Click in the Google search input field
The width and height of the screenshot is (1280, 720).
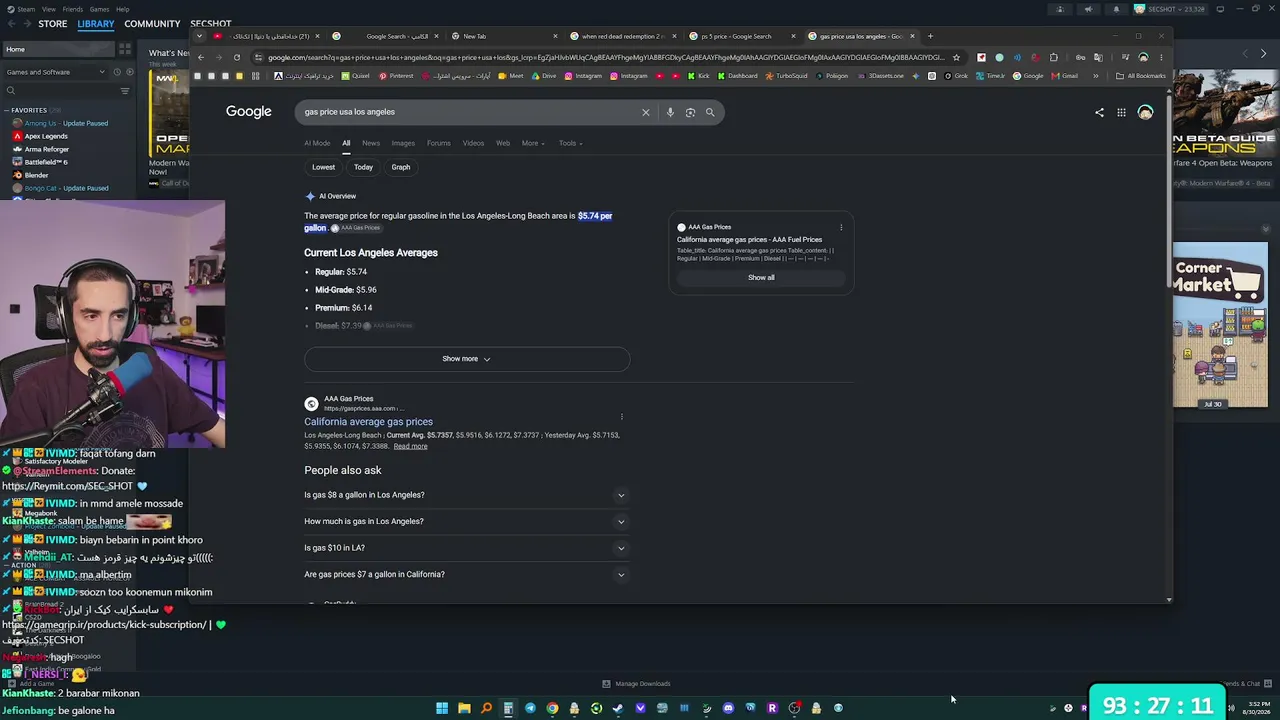(x=468, y=112)
